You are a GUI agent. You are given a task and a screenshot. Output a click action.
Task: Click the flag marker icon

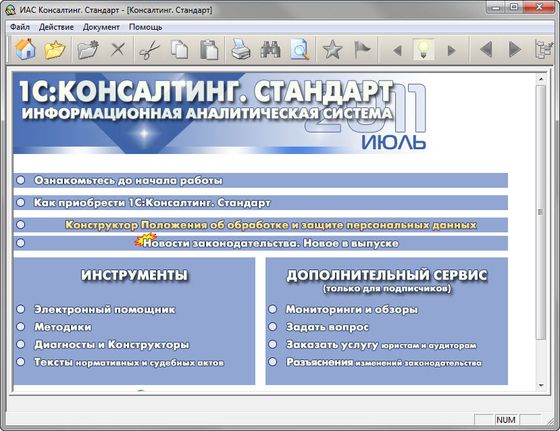[x=362, y=50]
